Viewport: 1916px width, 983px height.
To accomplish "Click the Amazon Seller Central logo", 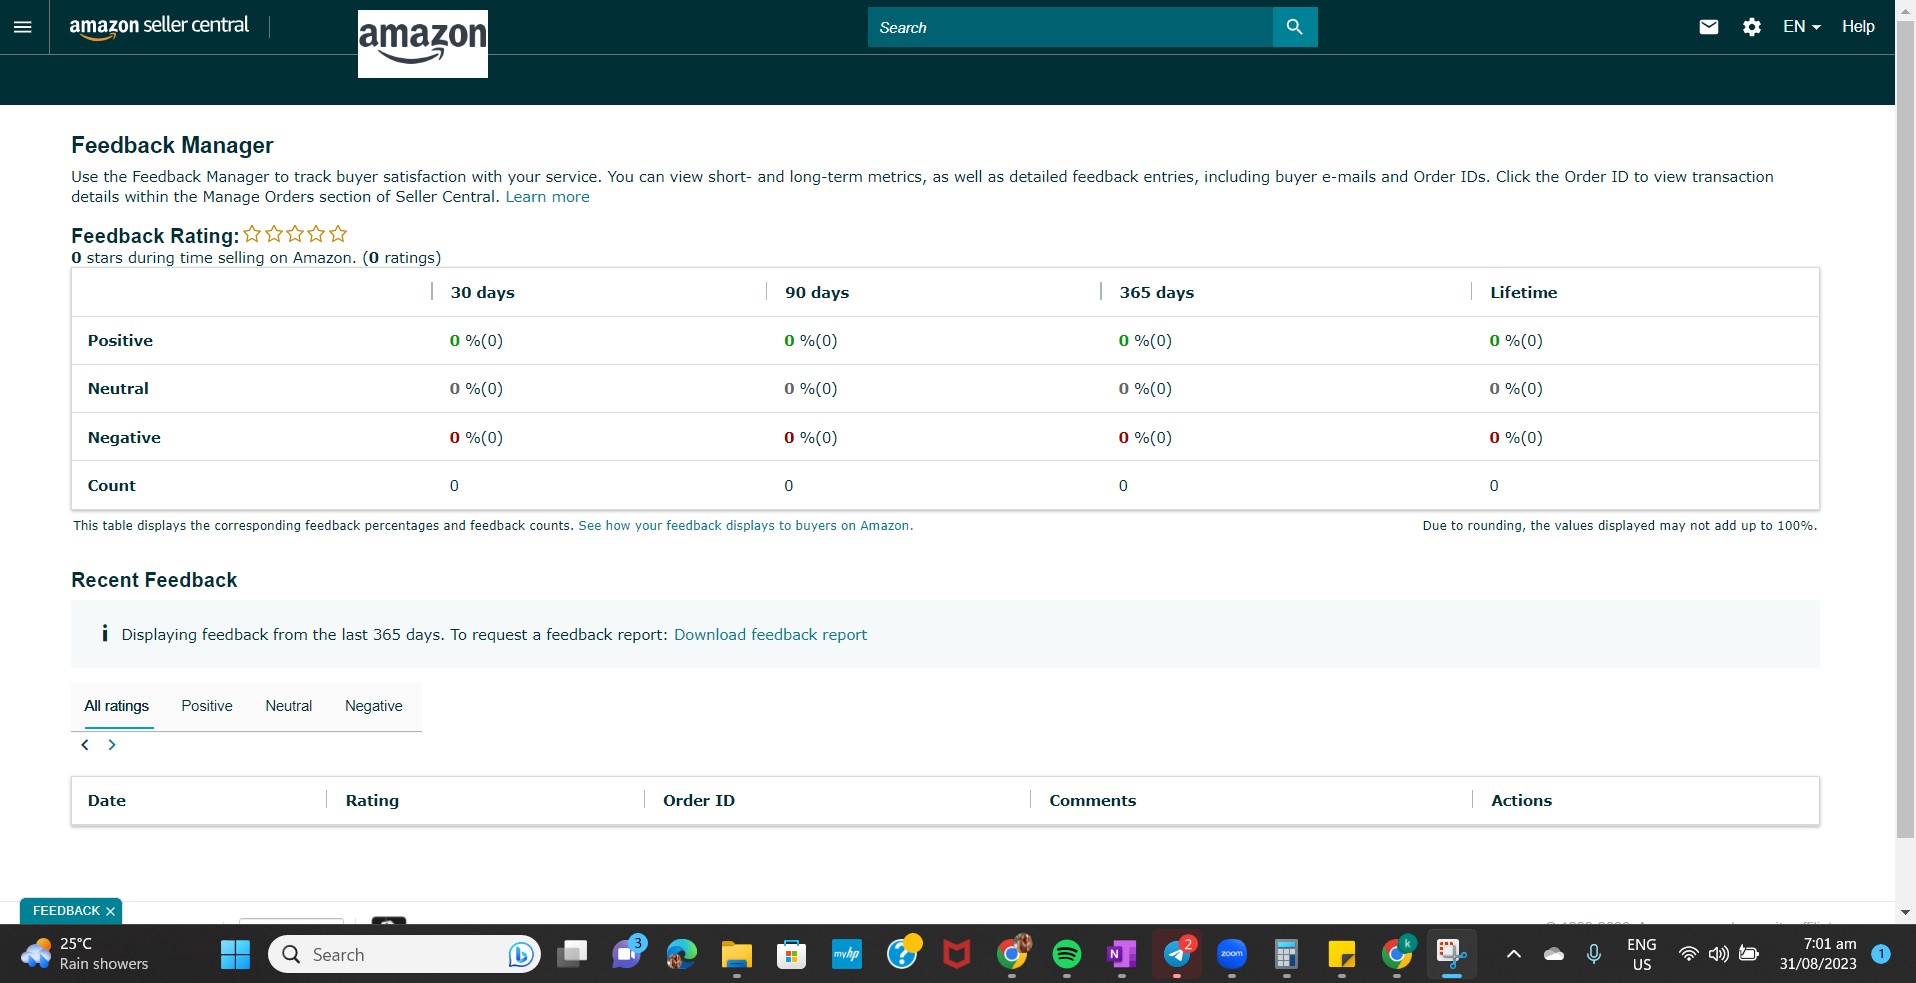I will (x=159, y=27).
